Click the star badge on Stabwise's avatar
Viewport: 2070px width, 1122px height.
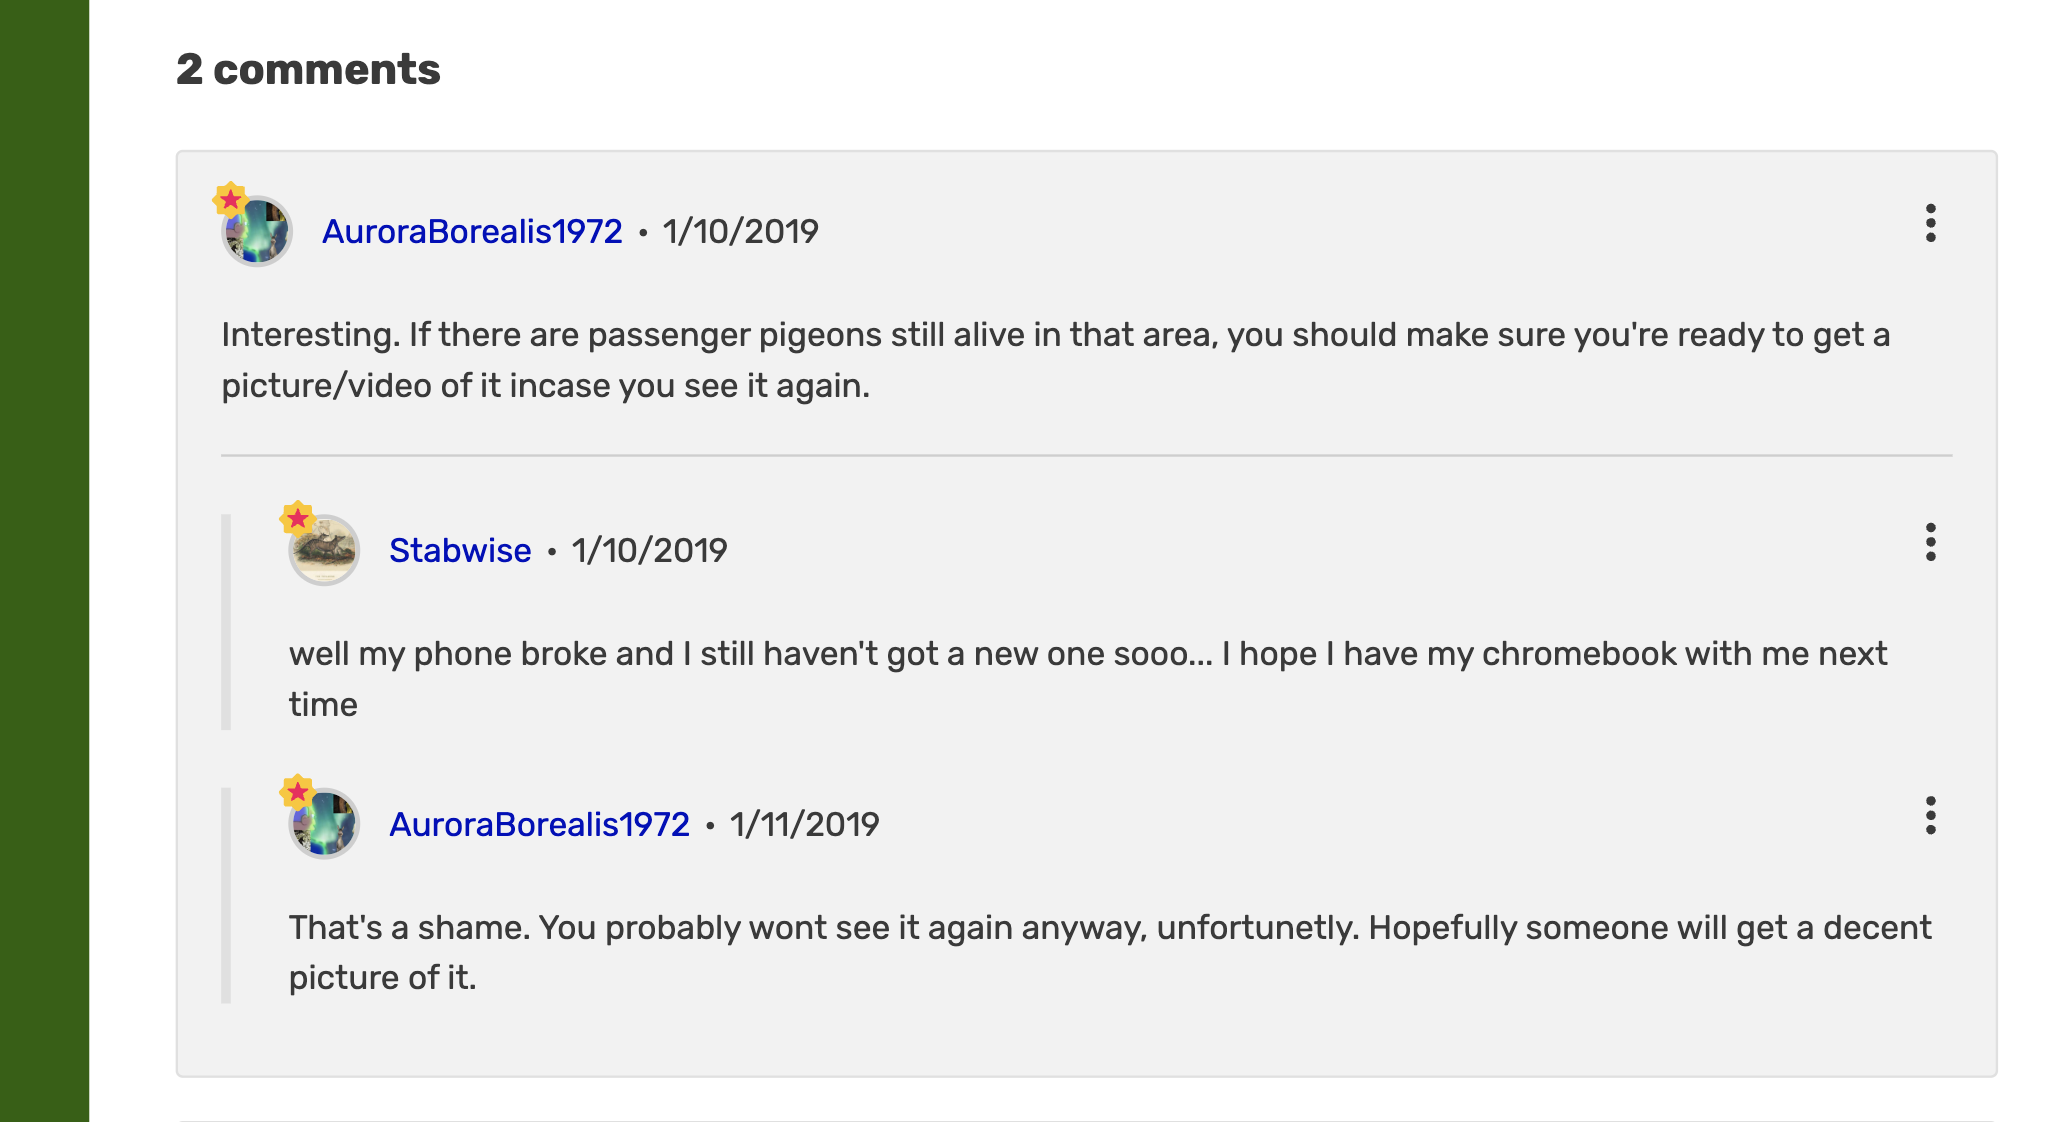point(297,518)
